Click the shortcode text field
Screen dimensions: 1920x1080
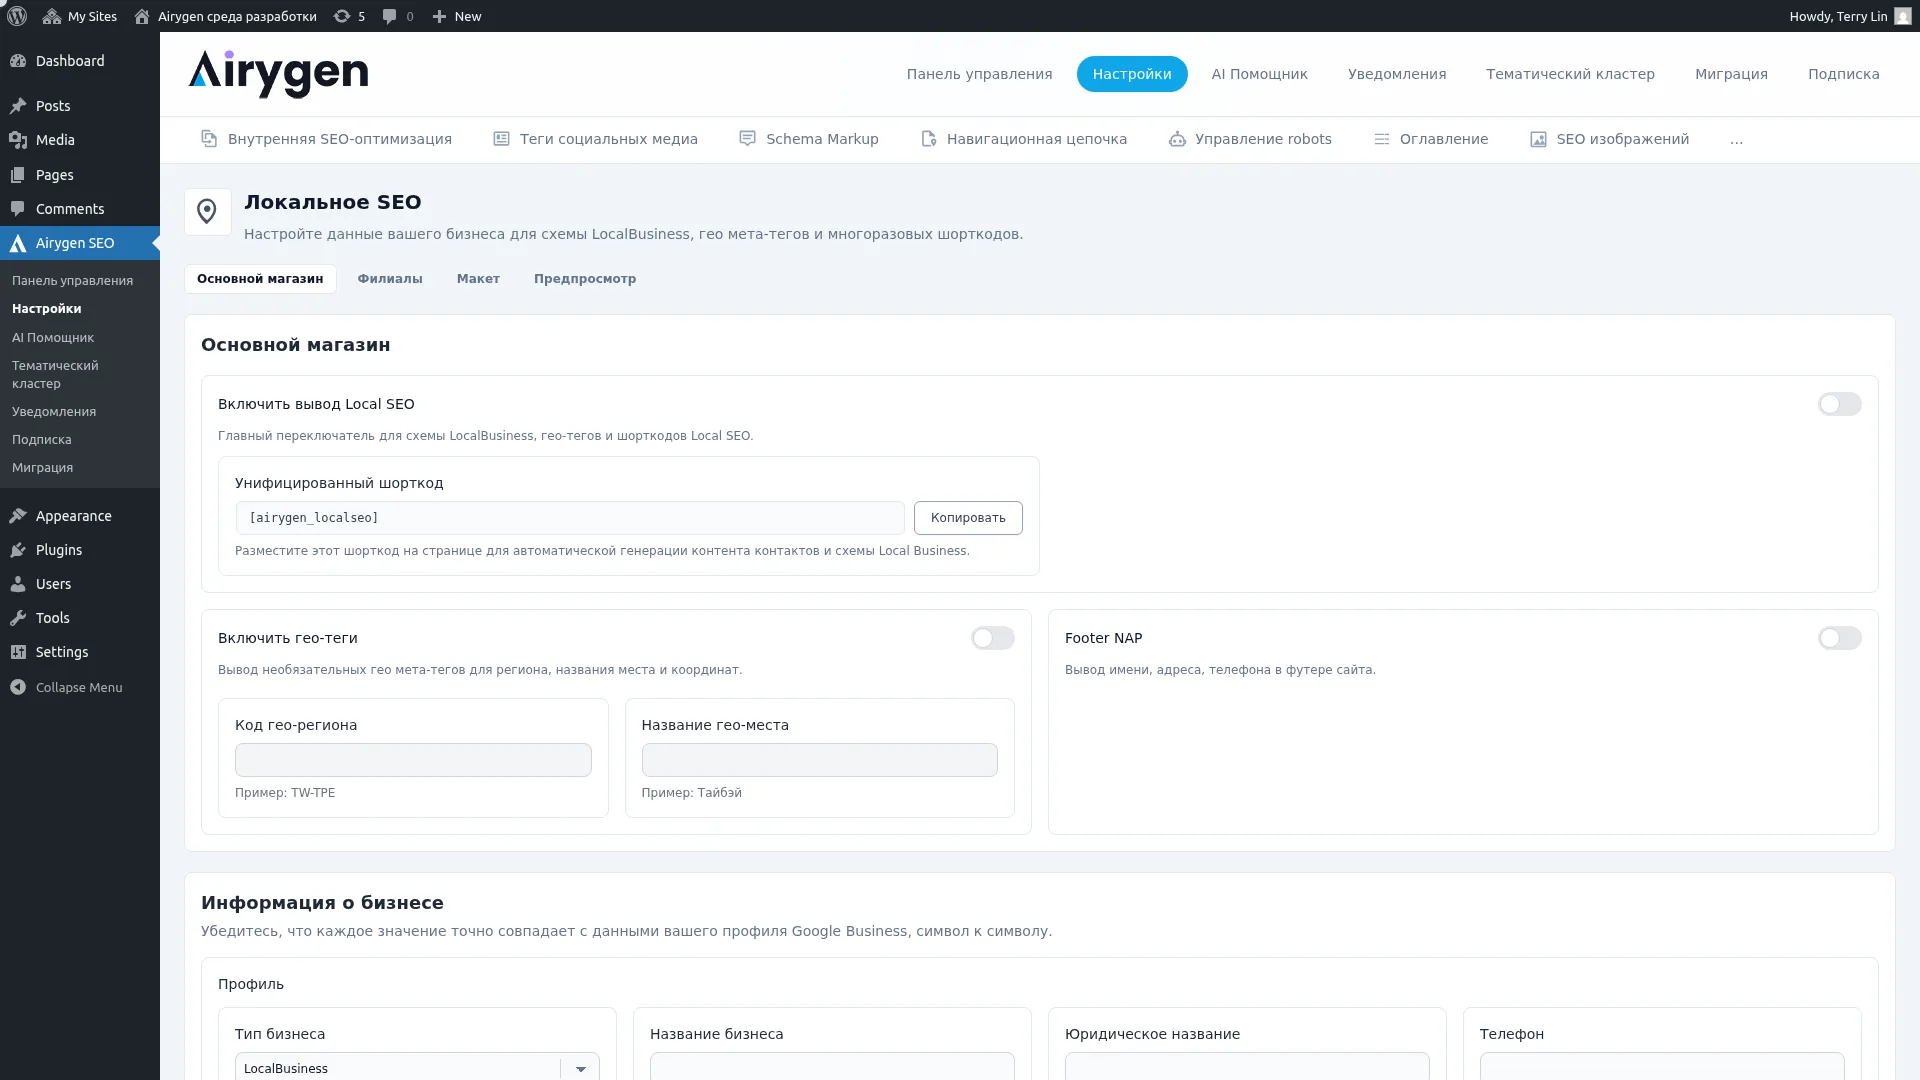[570, 518]
